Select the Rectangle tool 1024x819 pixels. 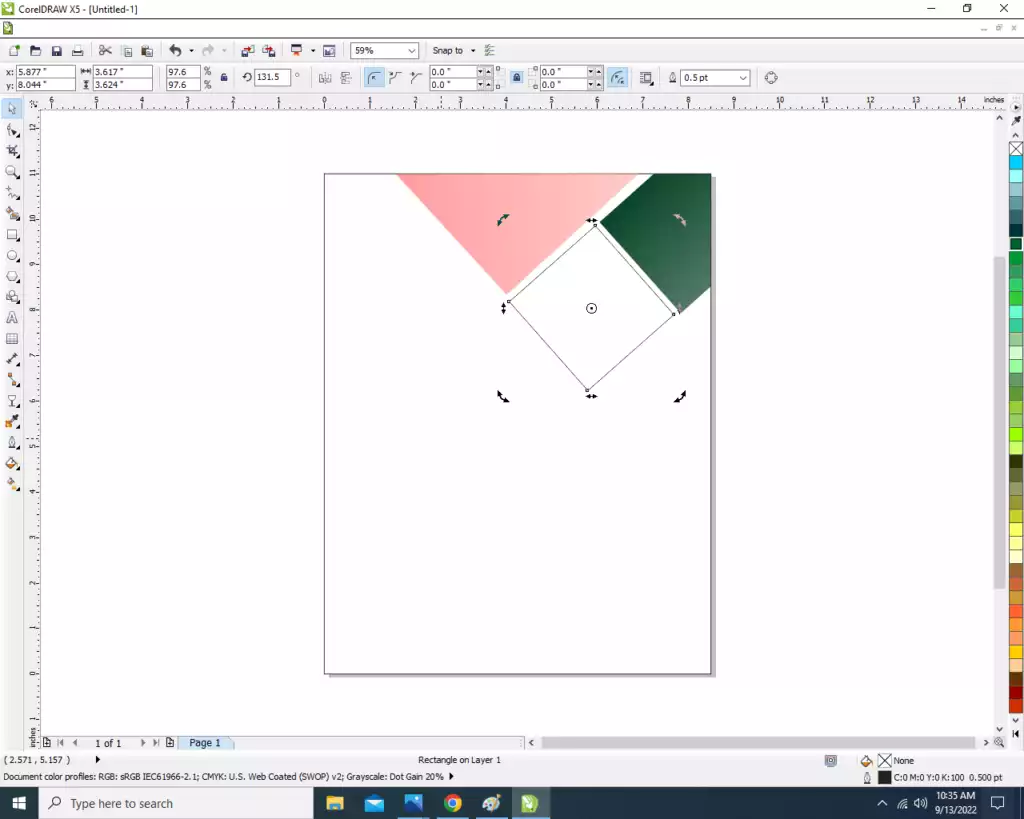click(12, 235)
